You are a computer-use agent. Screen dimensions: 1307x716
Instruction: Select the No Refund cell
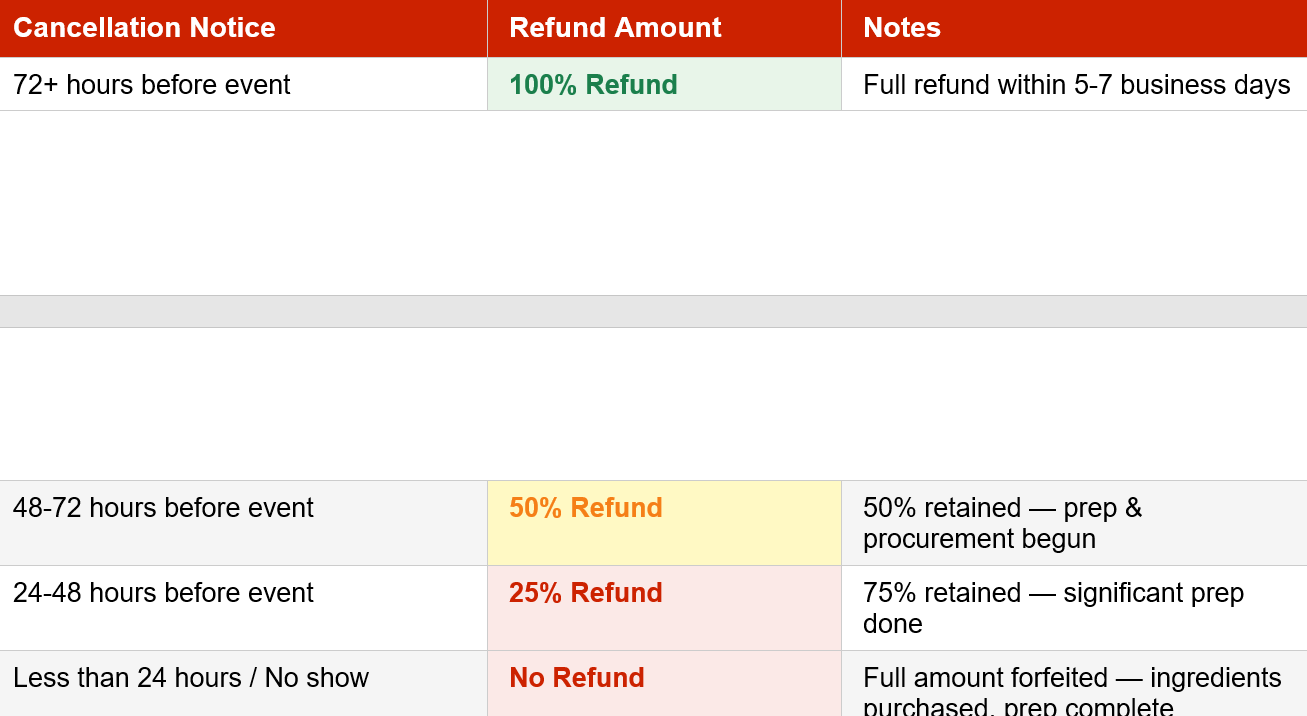click(664, 684)
